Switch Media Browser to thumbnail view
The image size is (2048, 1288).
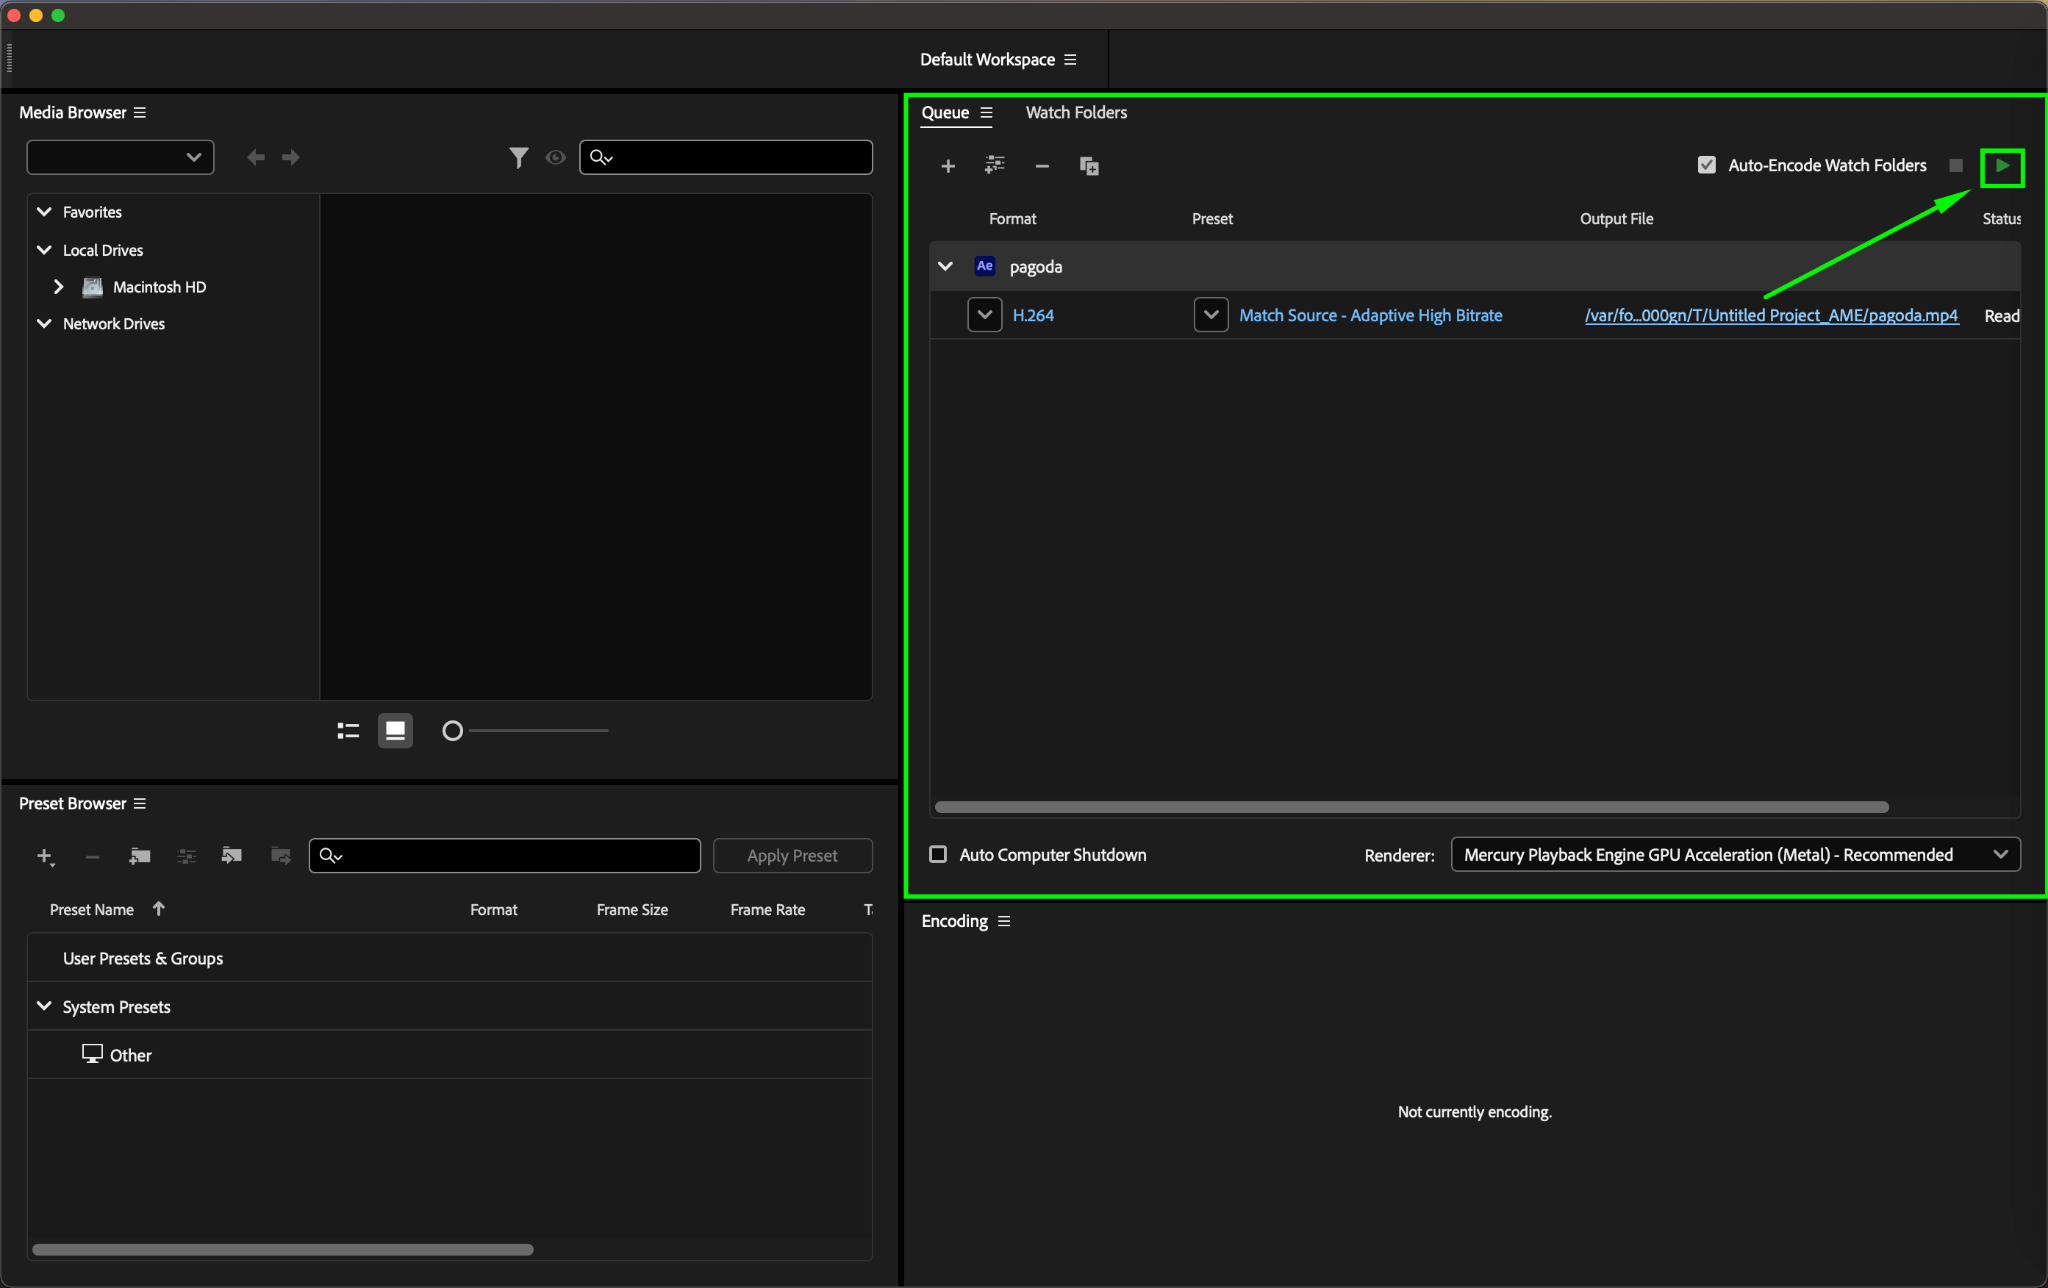[395, 731]
